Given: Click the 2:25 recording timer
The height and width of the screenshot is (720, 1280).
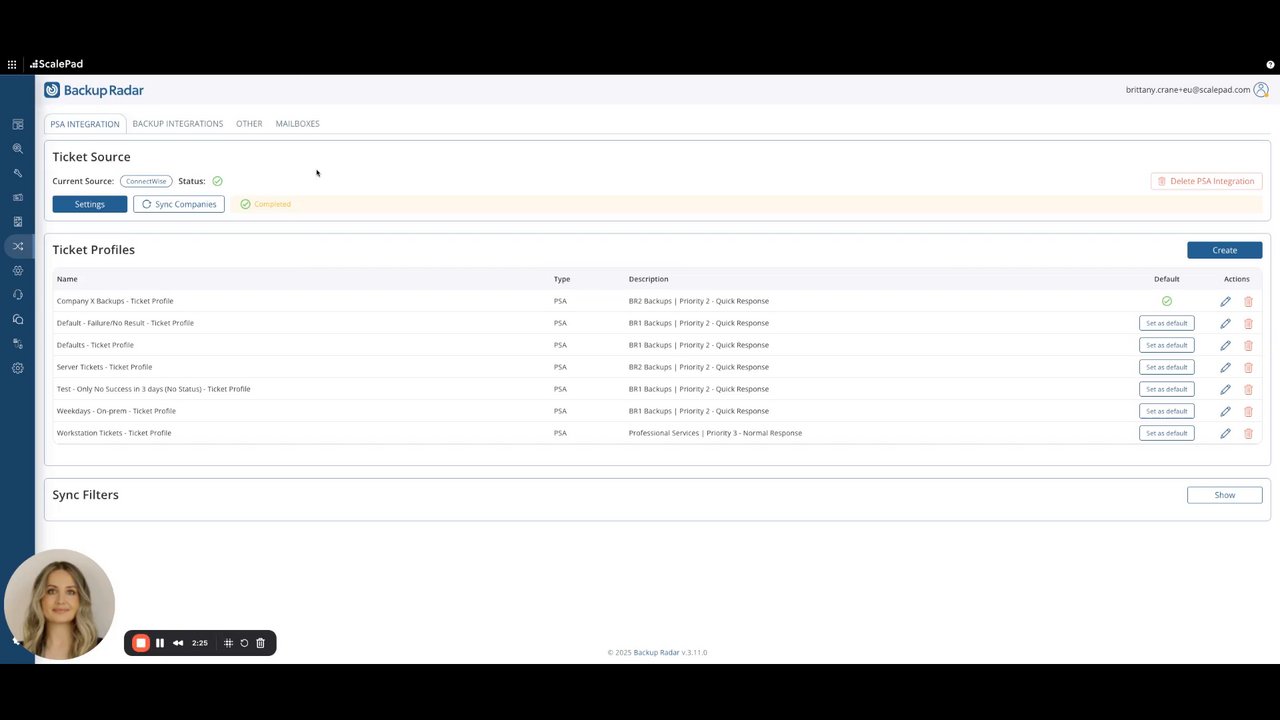Looking at the screenshot, I should 200,643.
